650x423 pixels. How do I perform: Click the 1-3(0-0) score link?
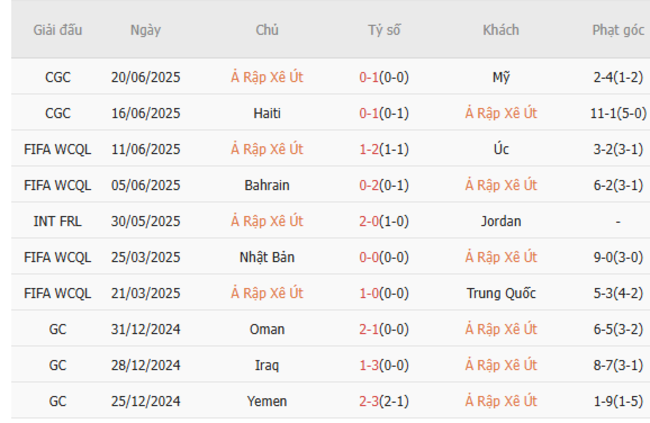(x=383, y=365)
